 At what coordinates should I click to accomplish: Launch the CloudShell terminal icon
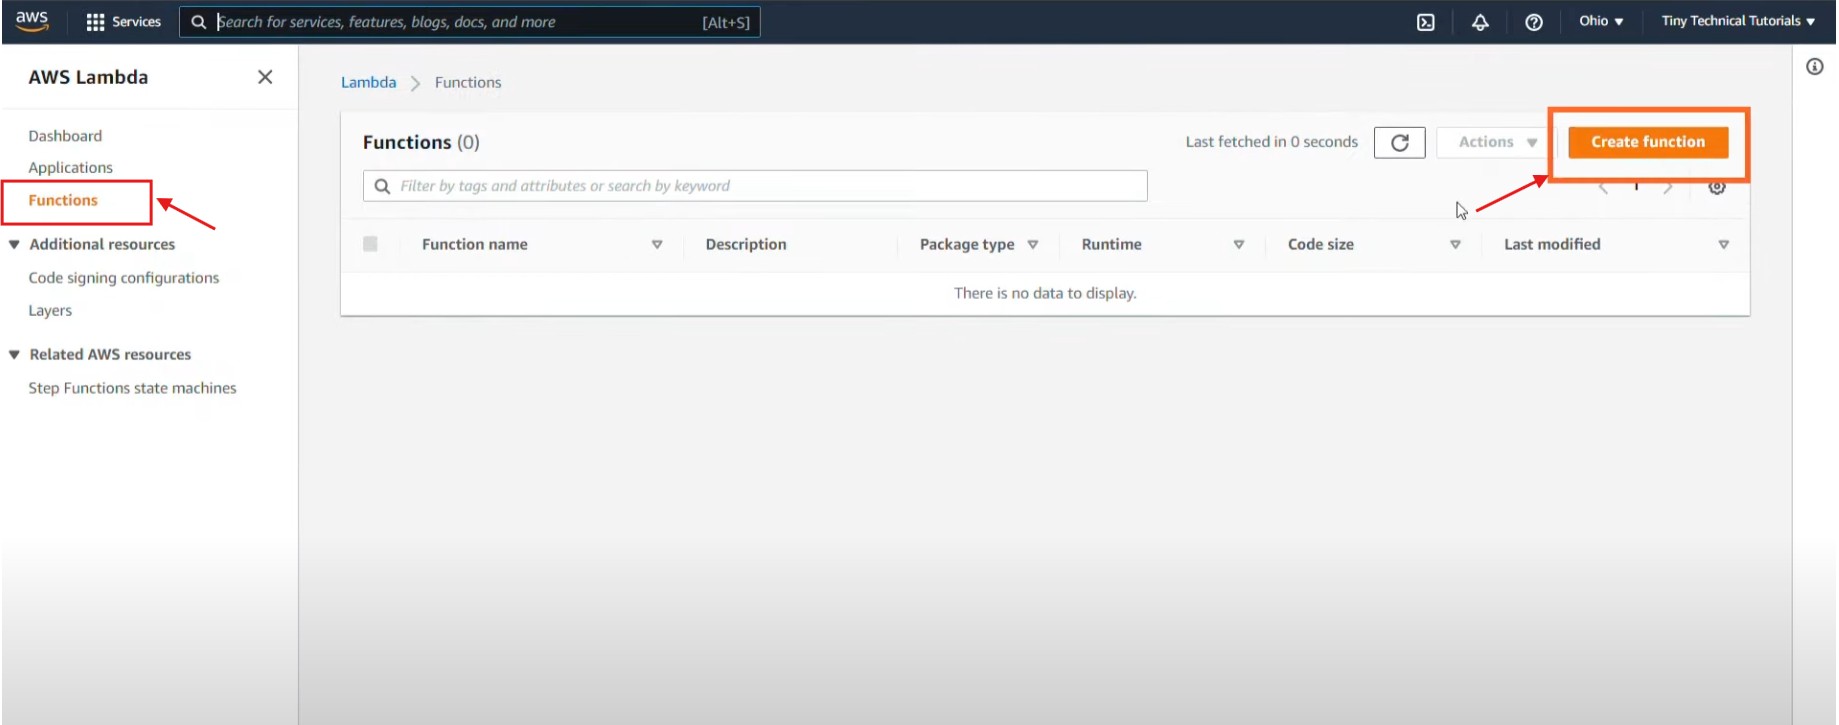1425,22
